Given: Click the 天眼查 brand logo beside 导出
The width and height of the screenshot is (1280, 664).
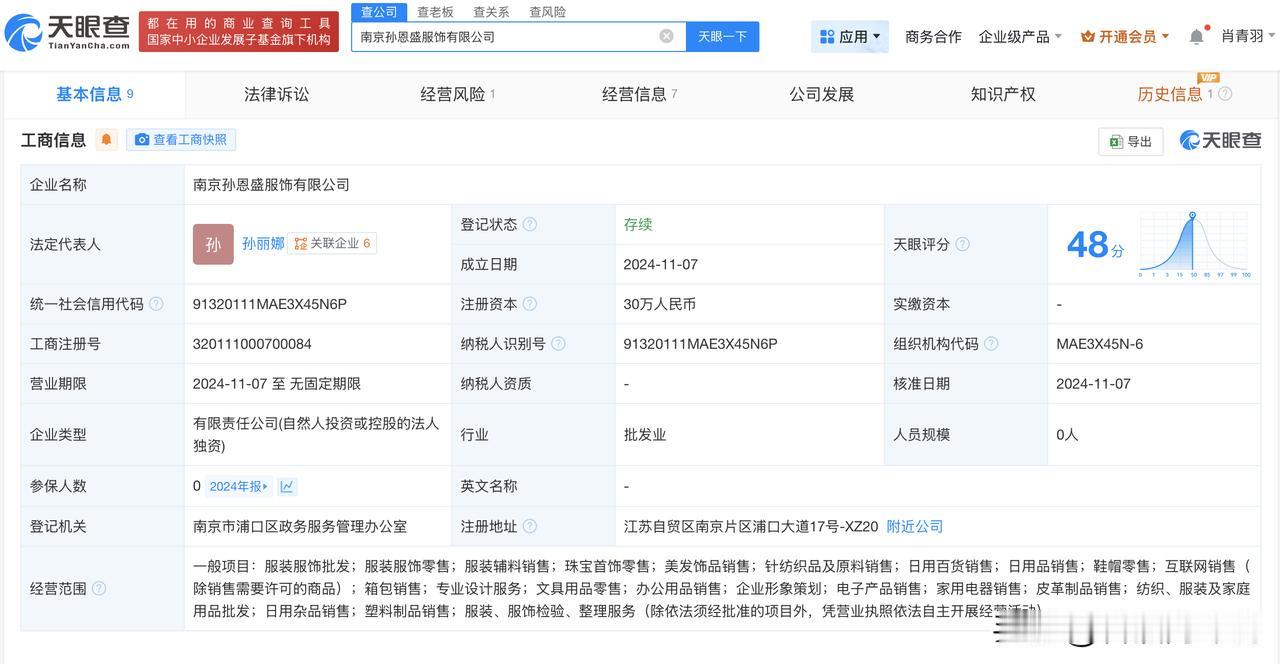Looking at the screenshot, I should click(1220, 141).
